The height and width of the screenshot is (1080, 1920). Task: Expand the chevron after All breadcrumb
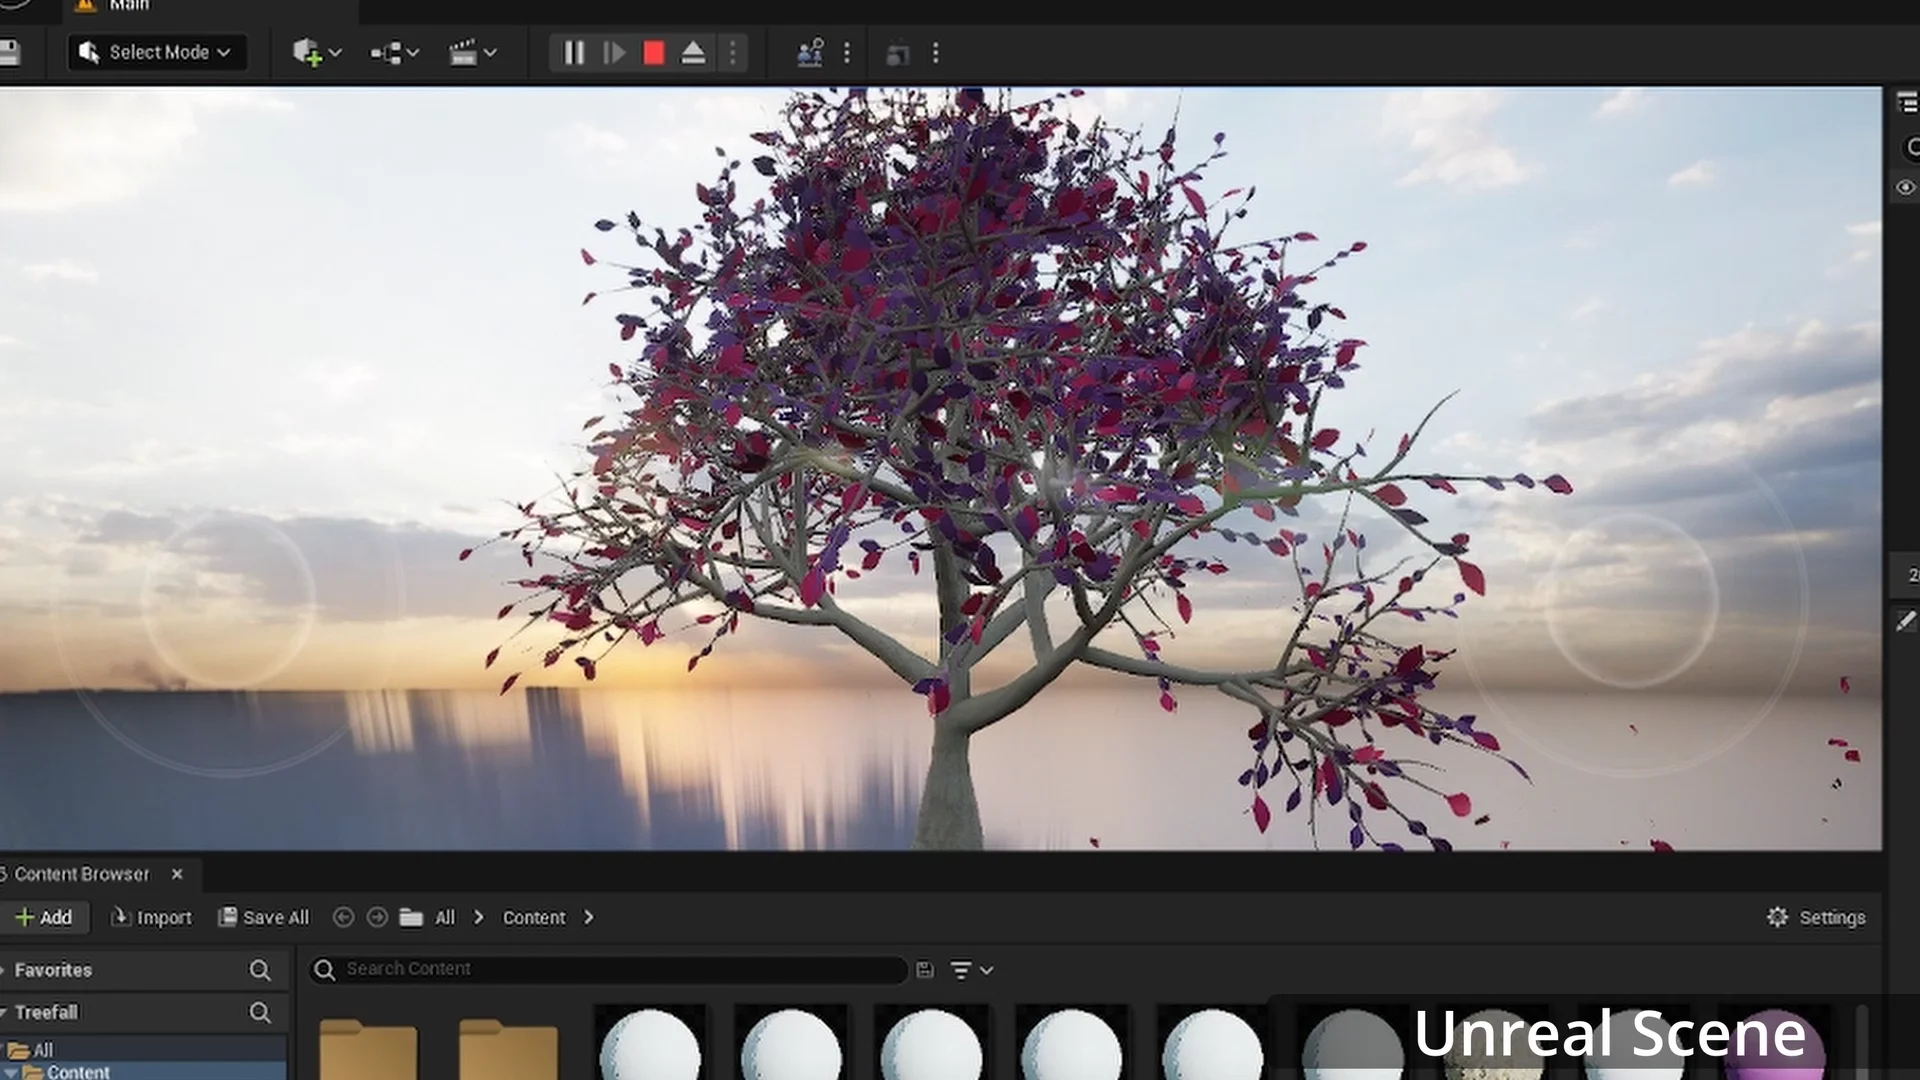coord(478,917)
